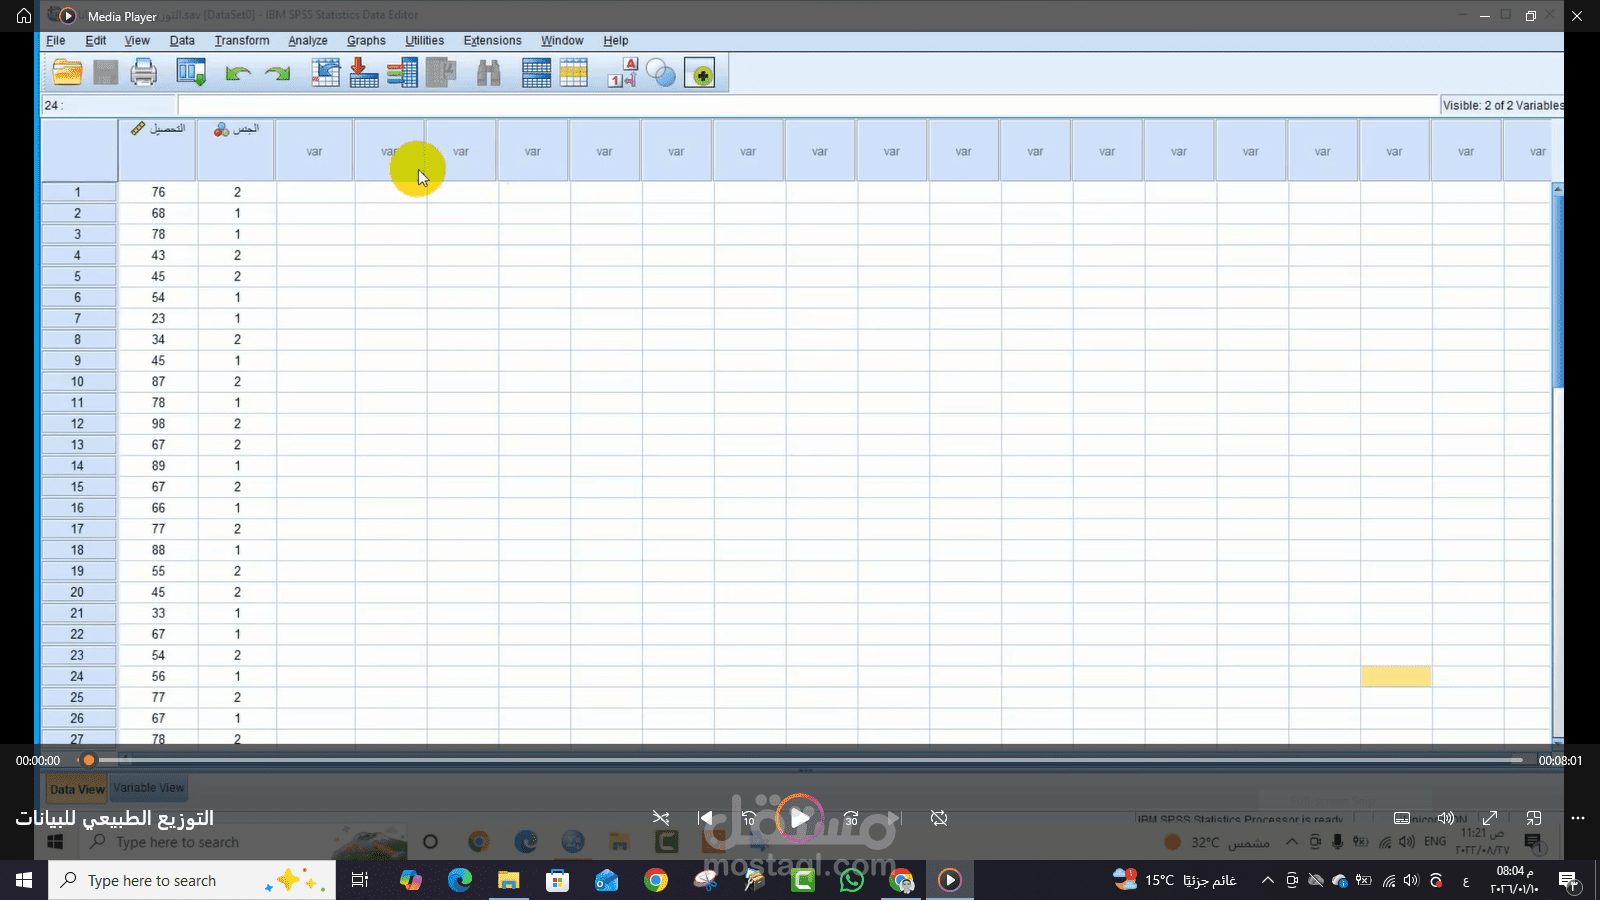Screen dimensions: 1600x900
Task: Launch WhatsApp from the taskbar
Action: [851, 880]
